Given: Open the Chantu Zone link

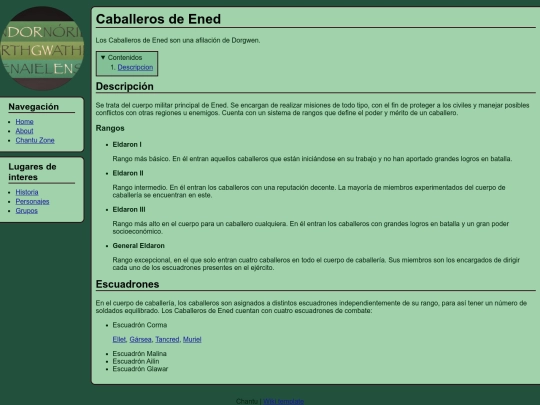Looking at the screenshot, I should (x=35, y=140).
